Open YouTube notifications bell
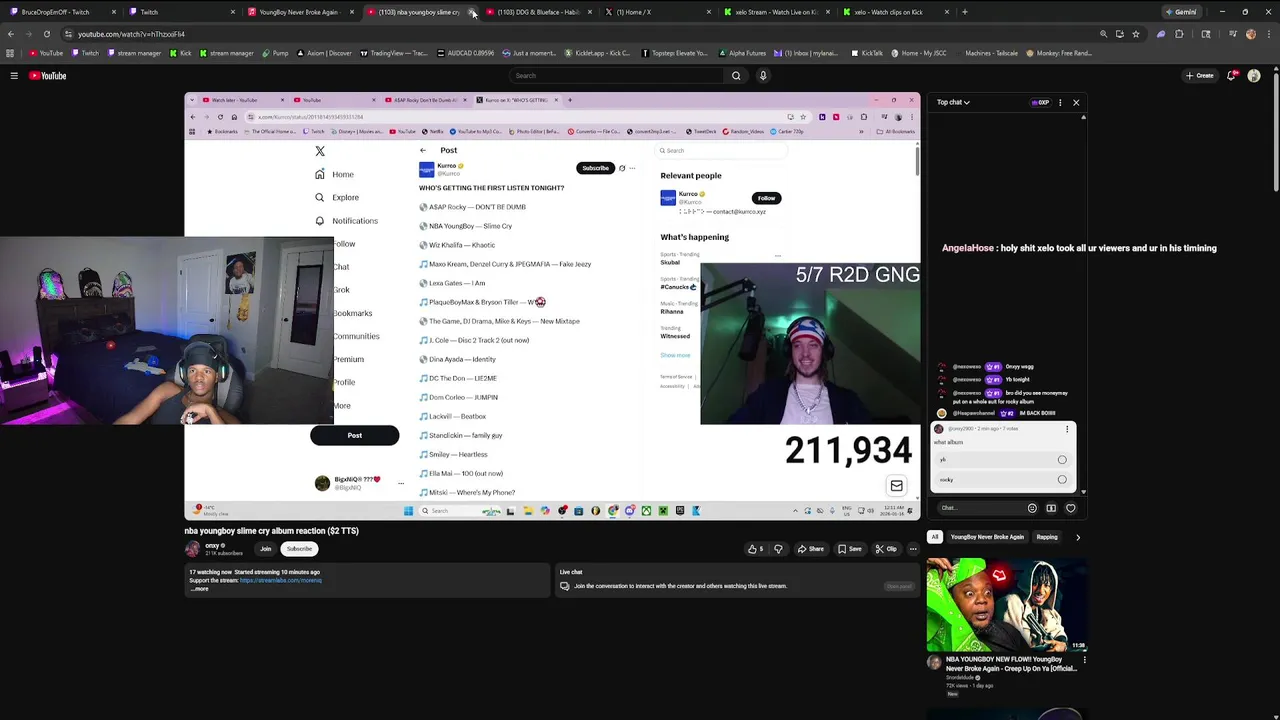The width and height of the screenshot is (1280, 720). point(1232,76)
